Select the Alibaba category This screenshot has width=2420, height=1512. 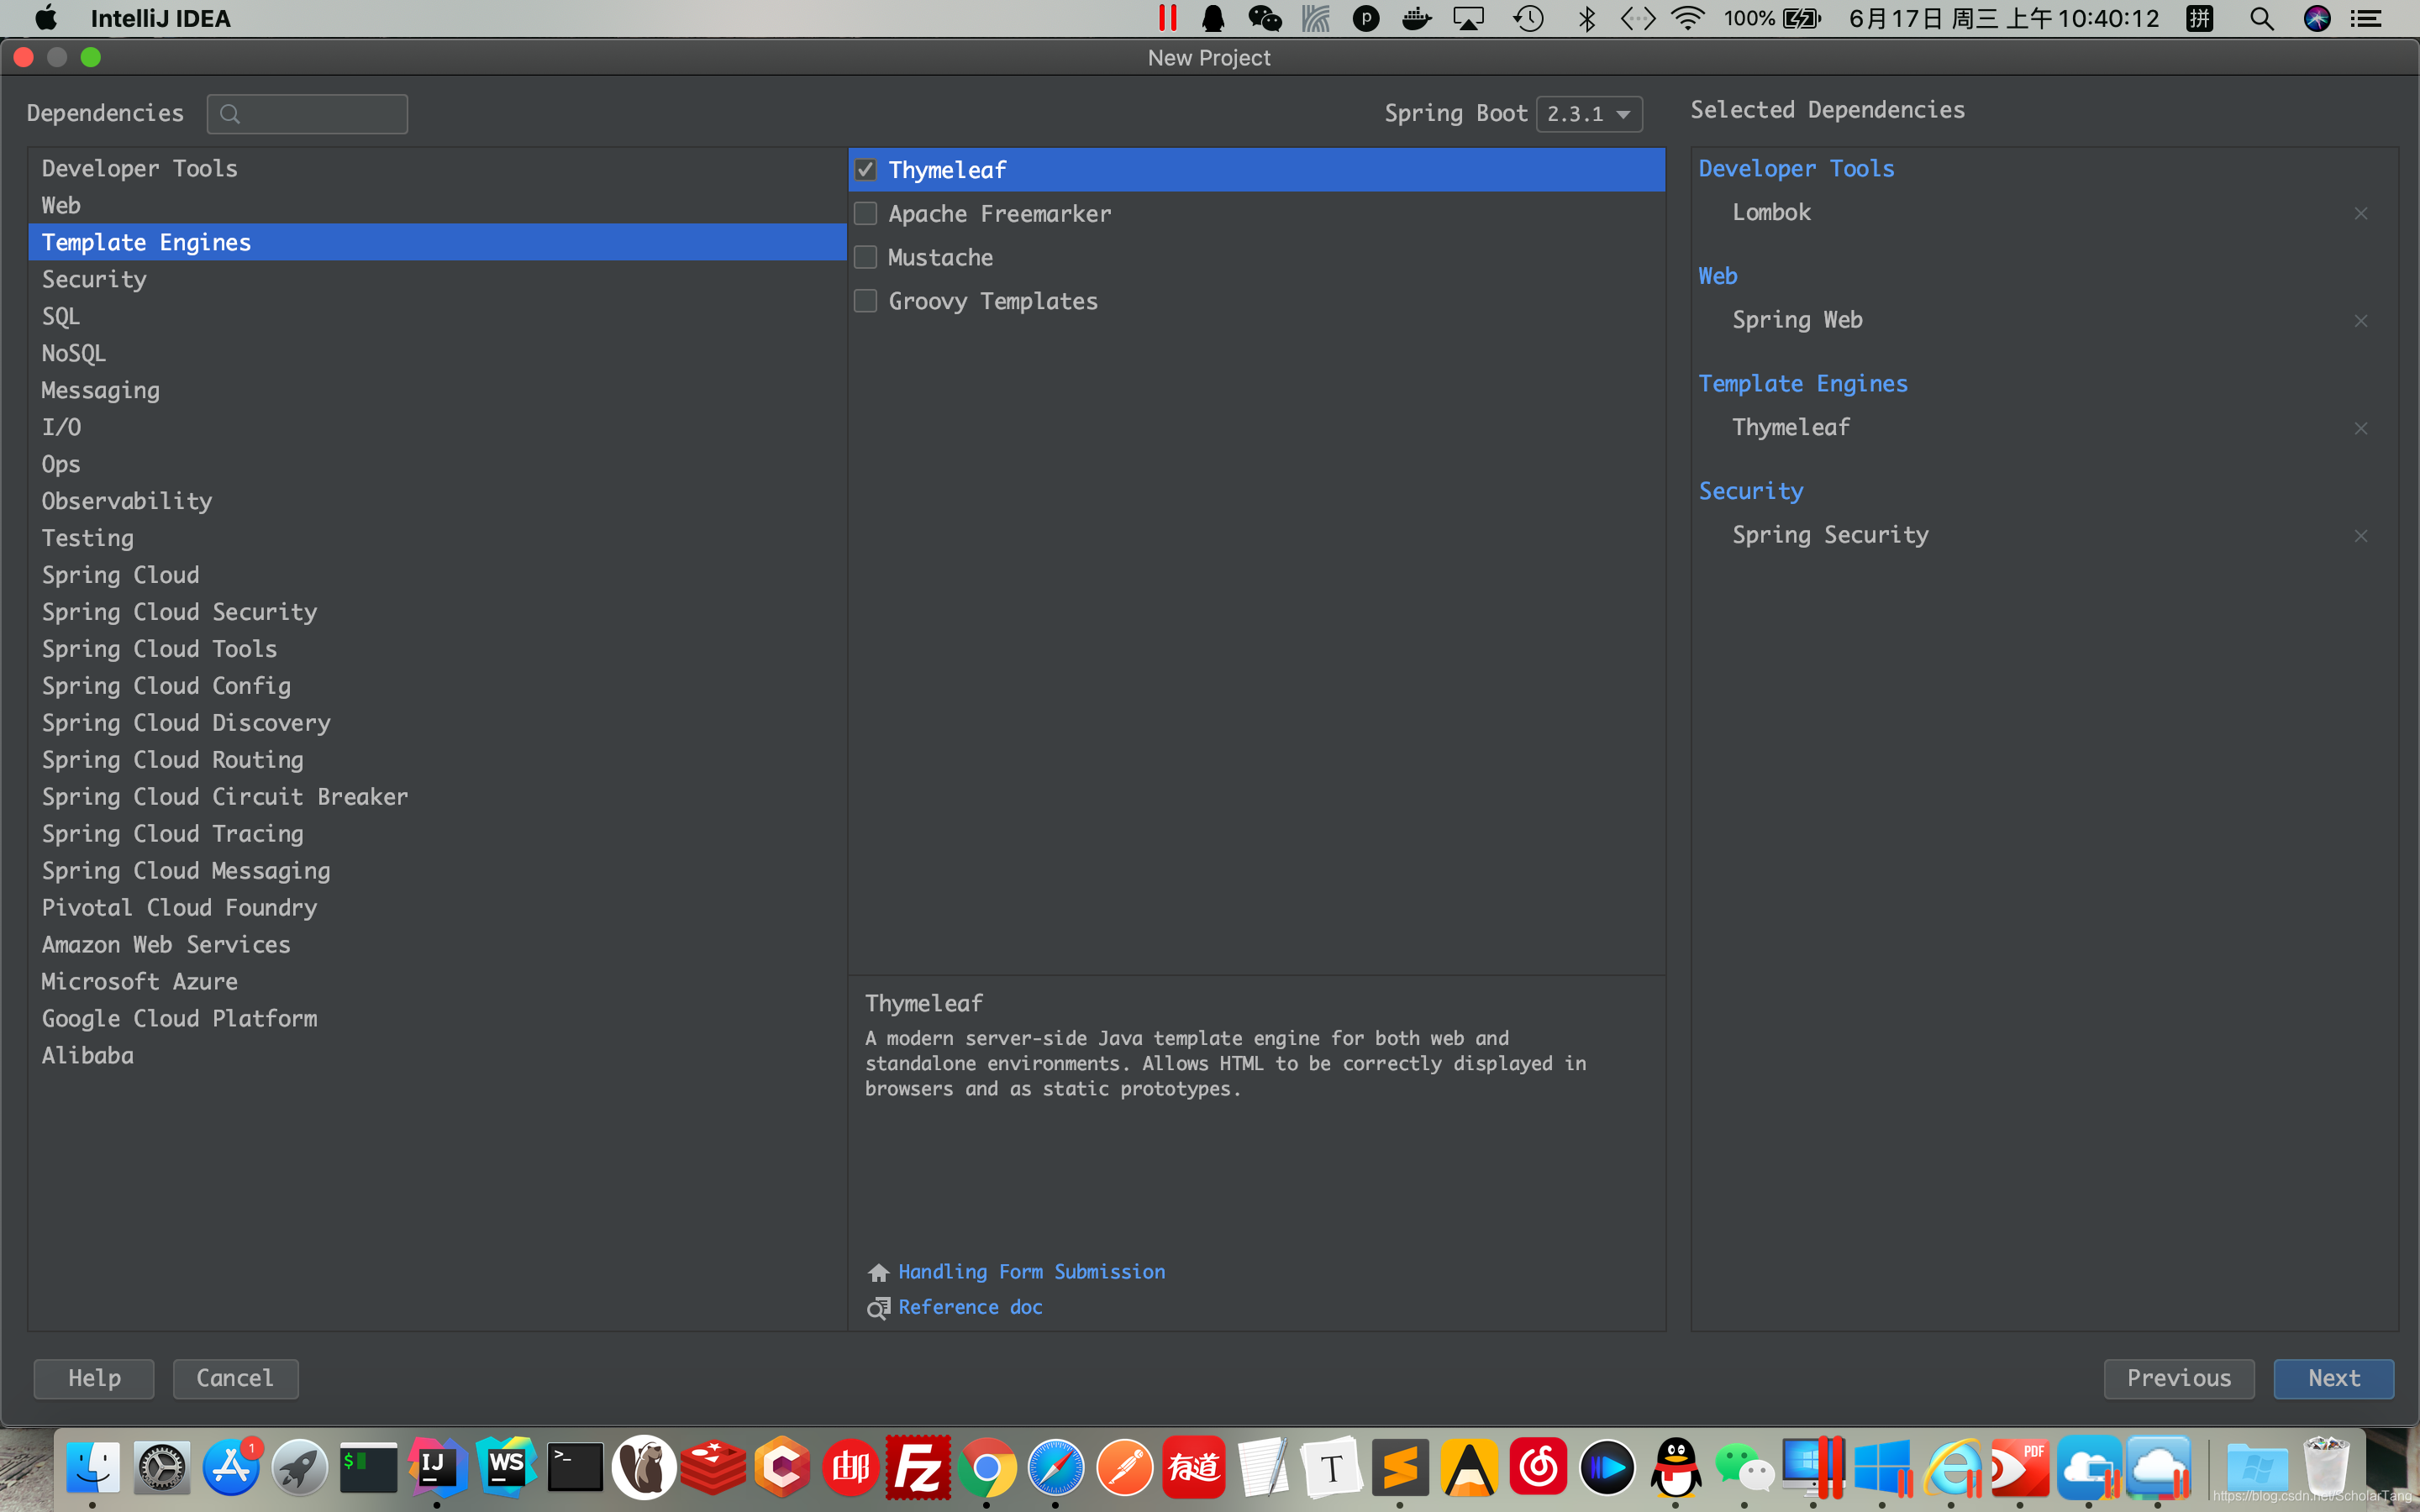coord(437,1055)
